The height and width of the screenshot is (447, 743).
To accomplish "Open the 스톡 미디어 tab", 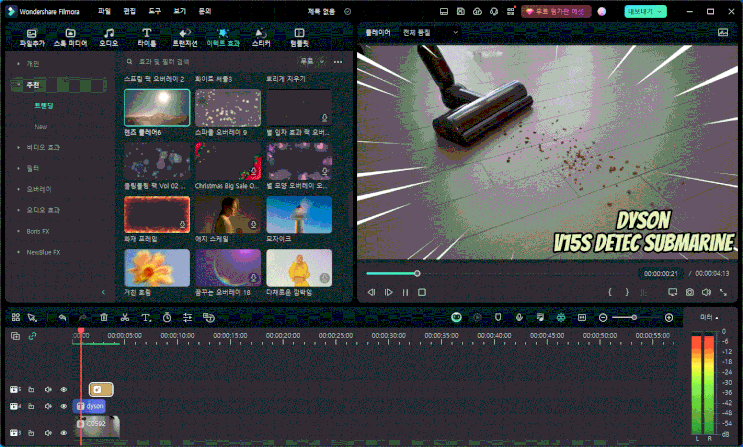I will tap(70, 37).
